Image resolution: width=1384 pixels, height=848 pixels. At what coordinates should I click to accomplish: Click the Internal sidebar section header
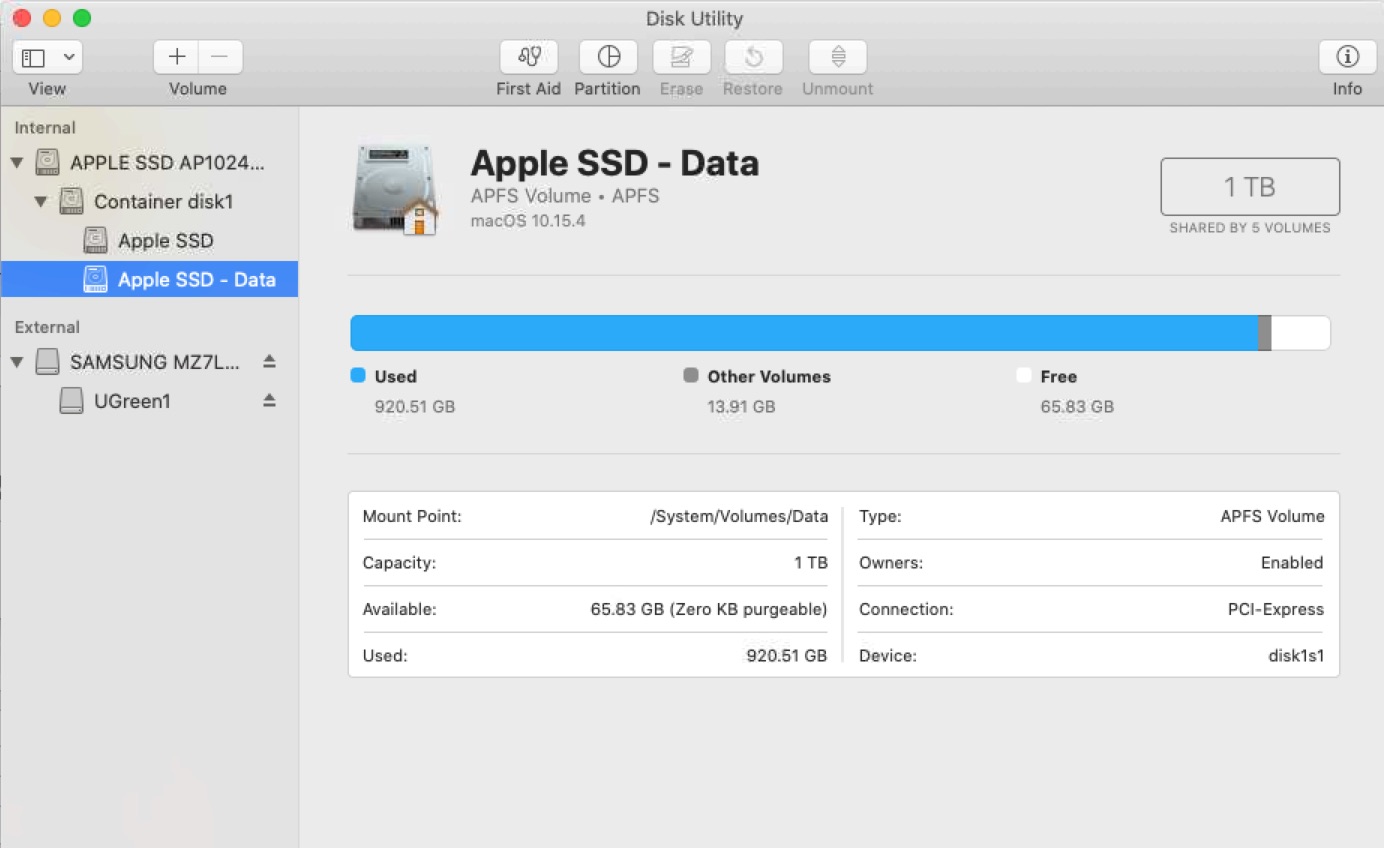click(45, 128)
